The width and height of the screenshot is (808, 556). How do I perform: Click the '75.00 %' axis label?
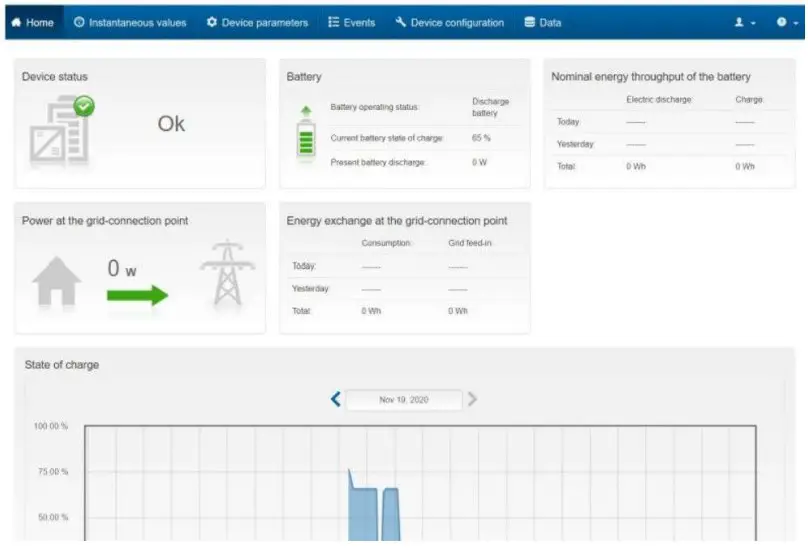(x=53, y=471)
